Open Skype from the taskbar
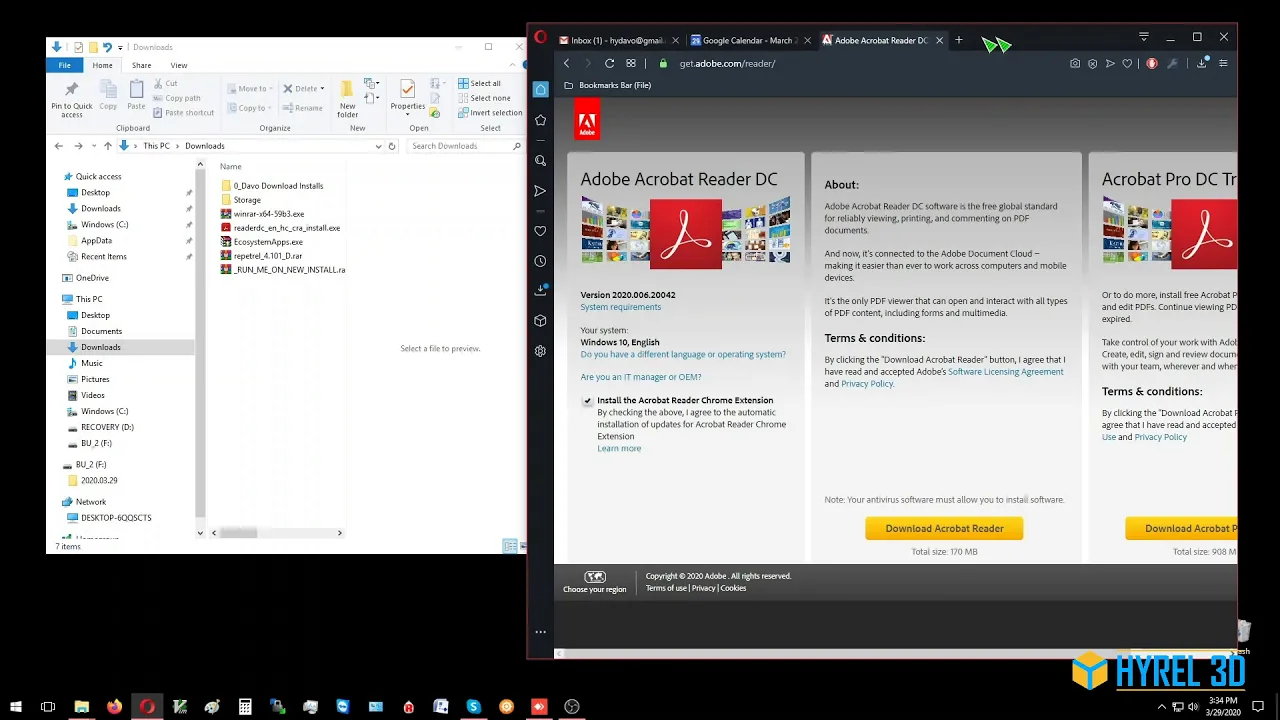1280x720 pixels. 474,707
